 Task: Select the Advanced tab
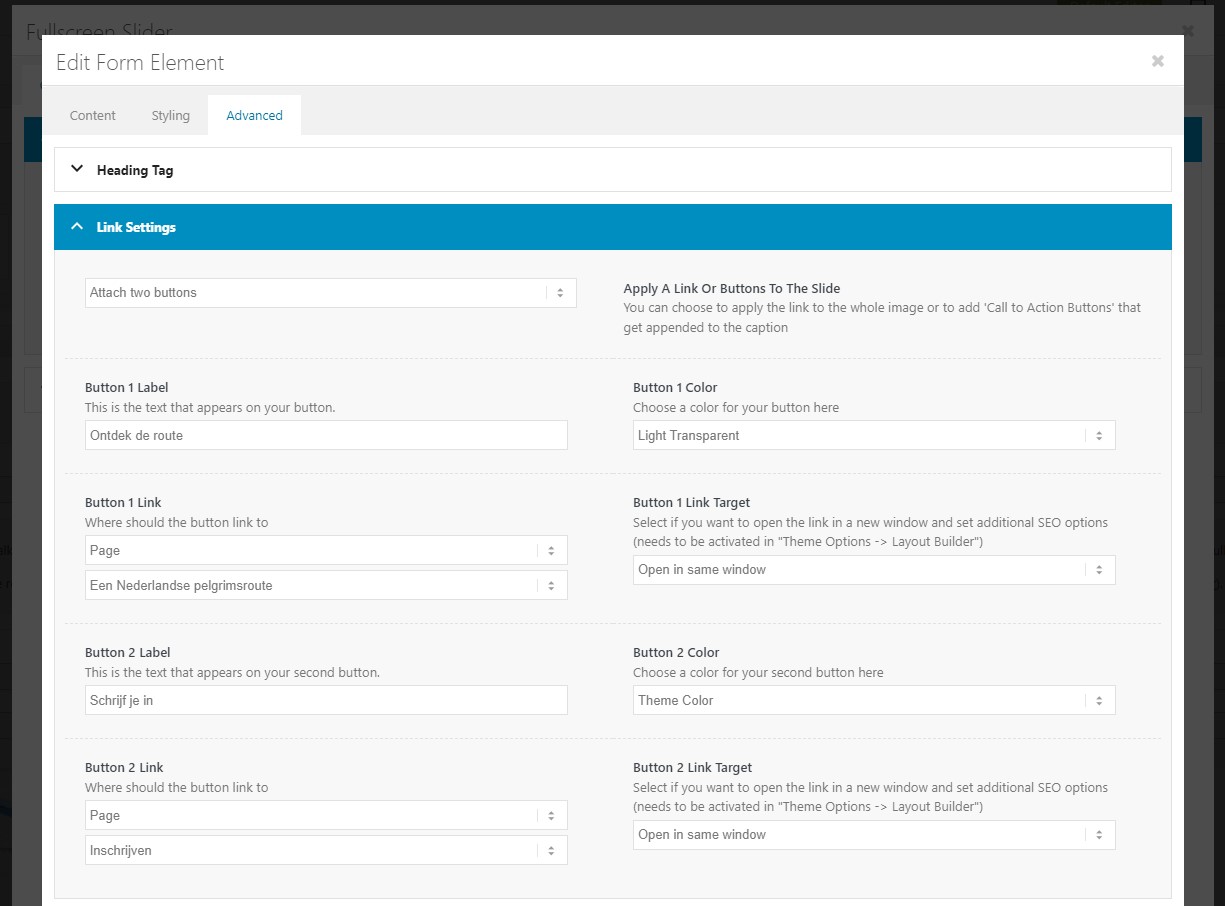[x=254, y=115]
